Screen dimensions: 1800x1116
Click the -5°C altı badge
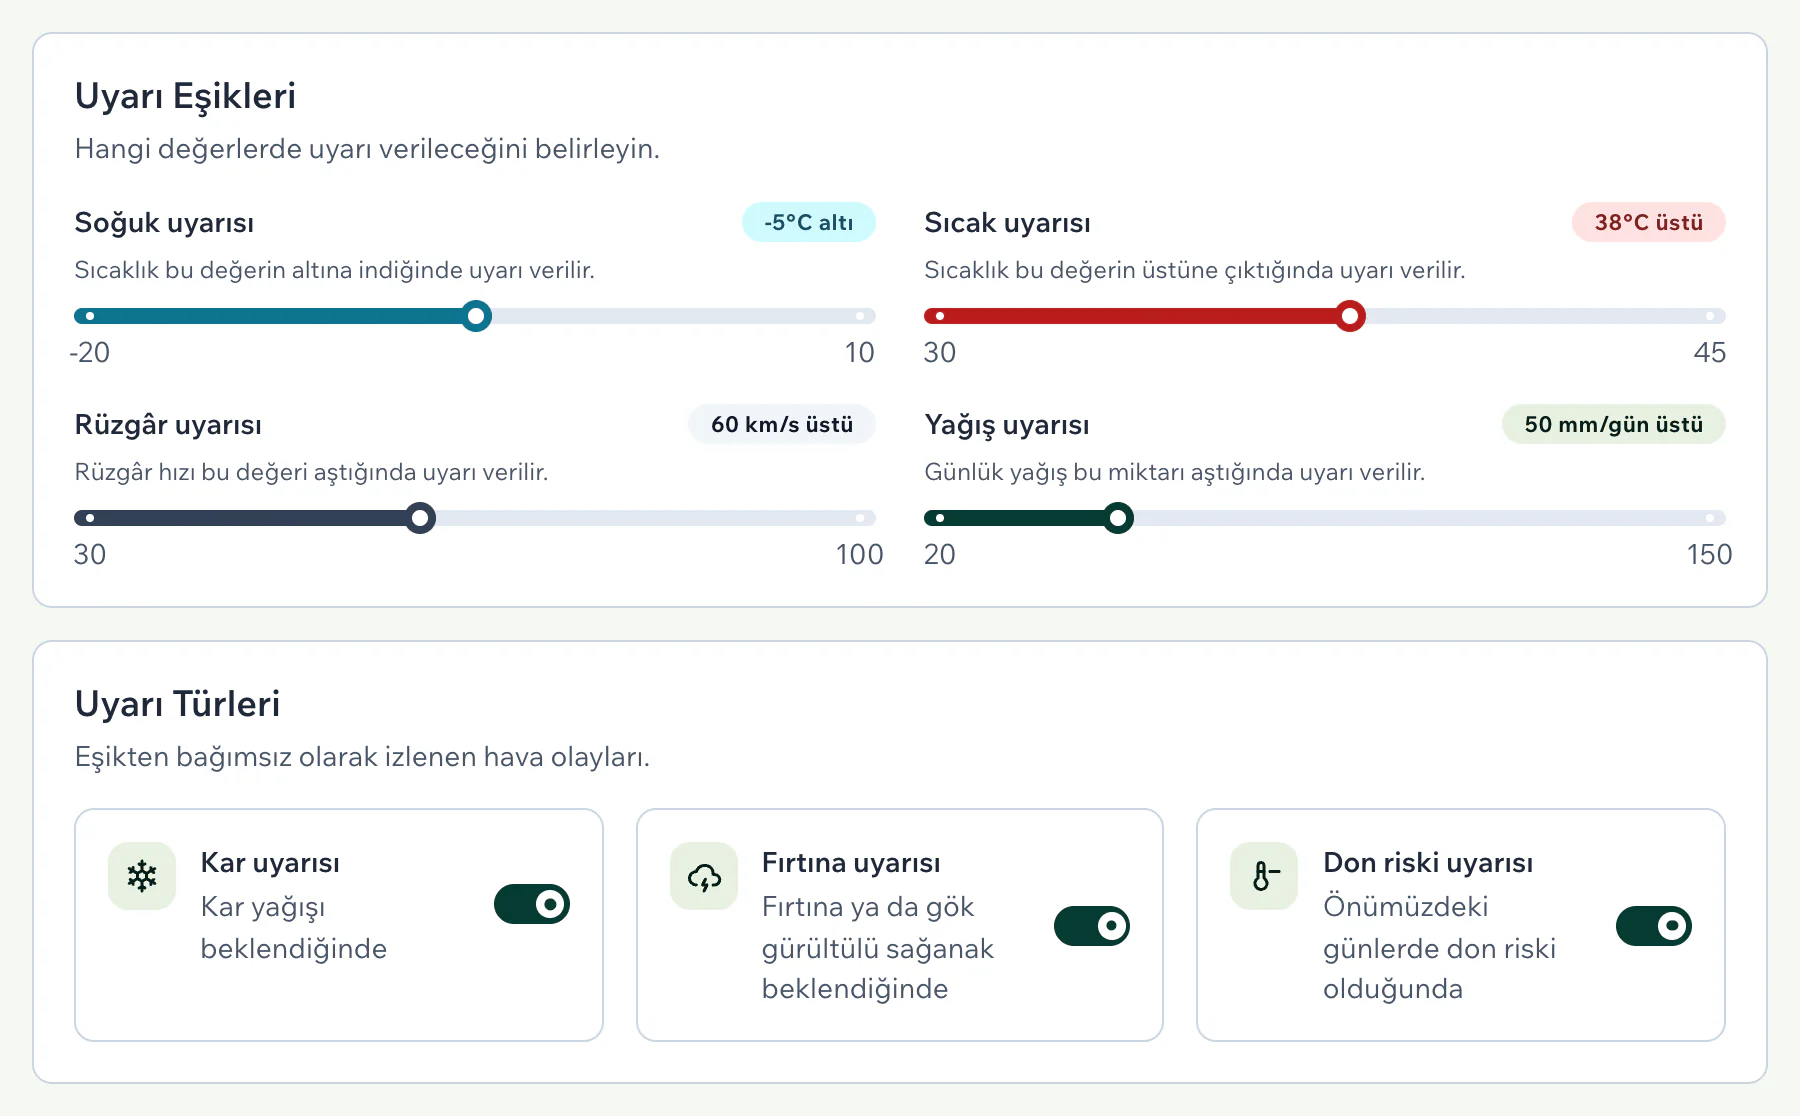point(809,222)
